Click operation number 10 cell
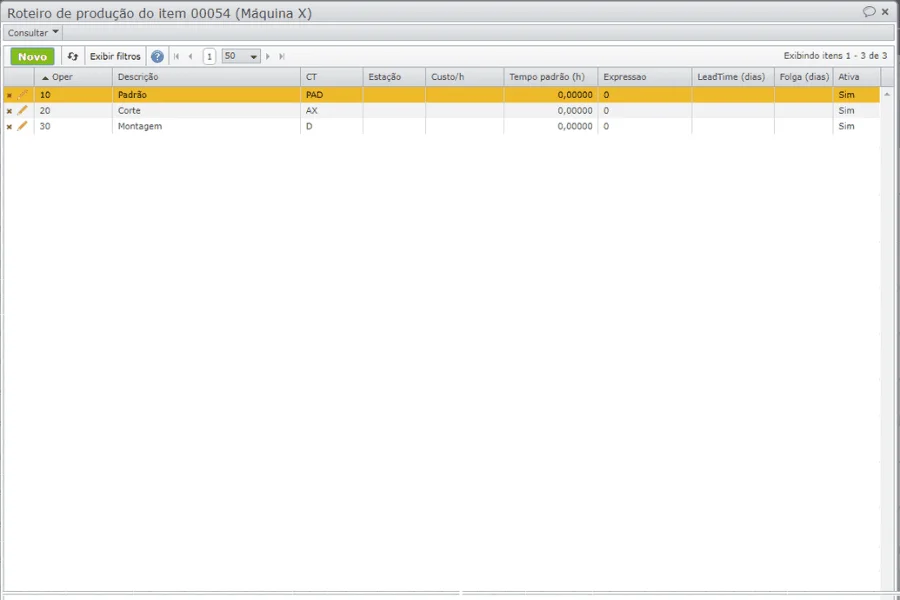 [73, 95]
